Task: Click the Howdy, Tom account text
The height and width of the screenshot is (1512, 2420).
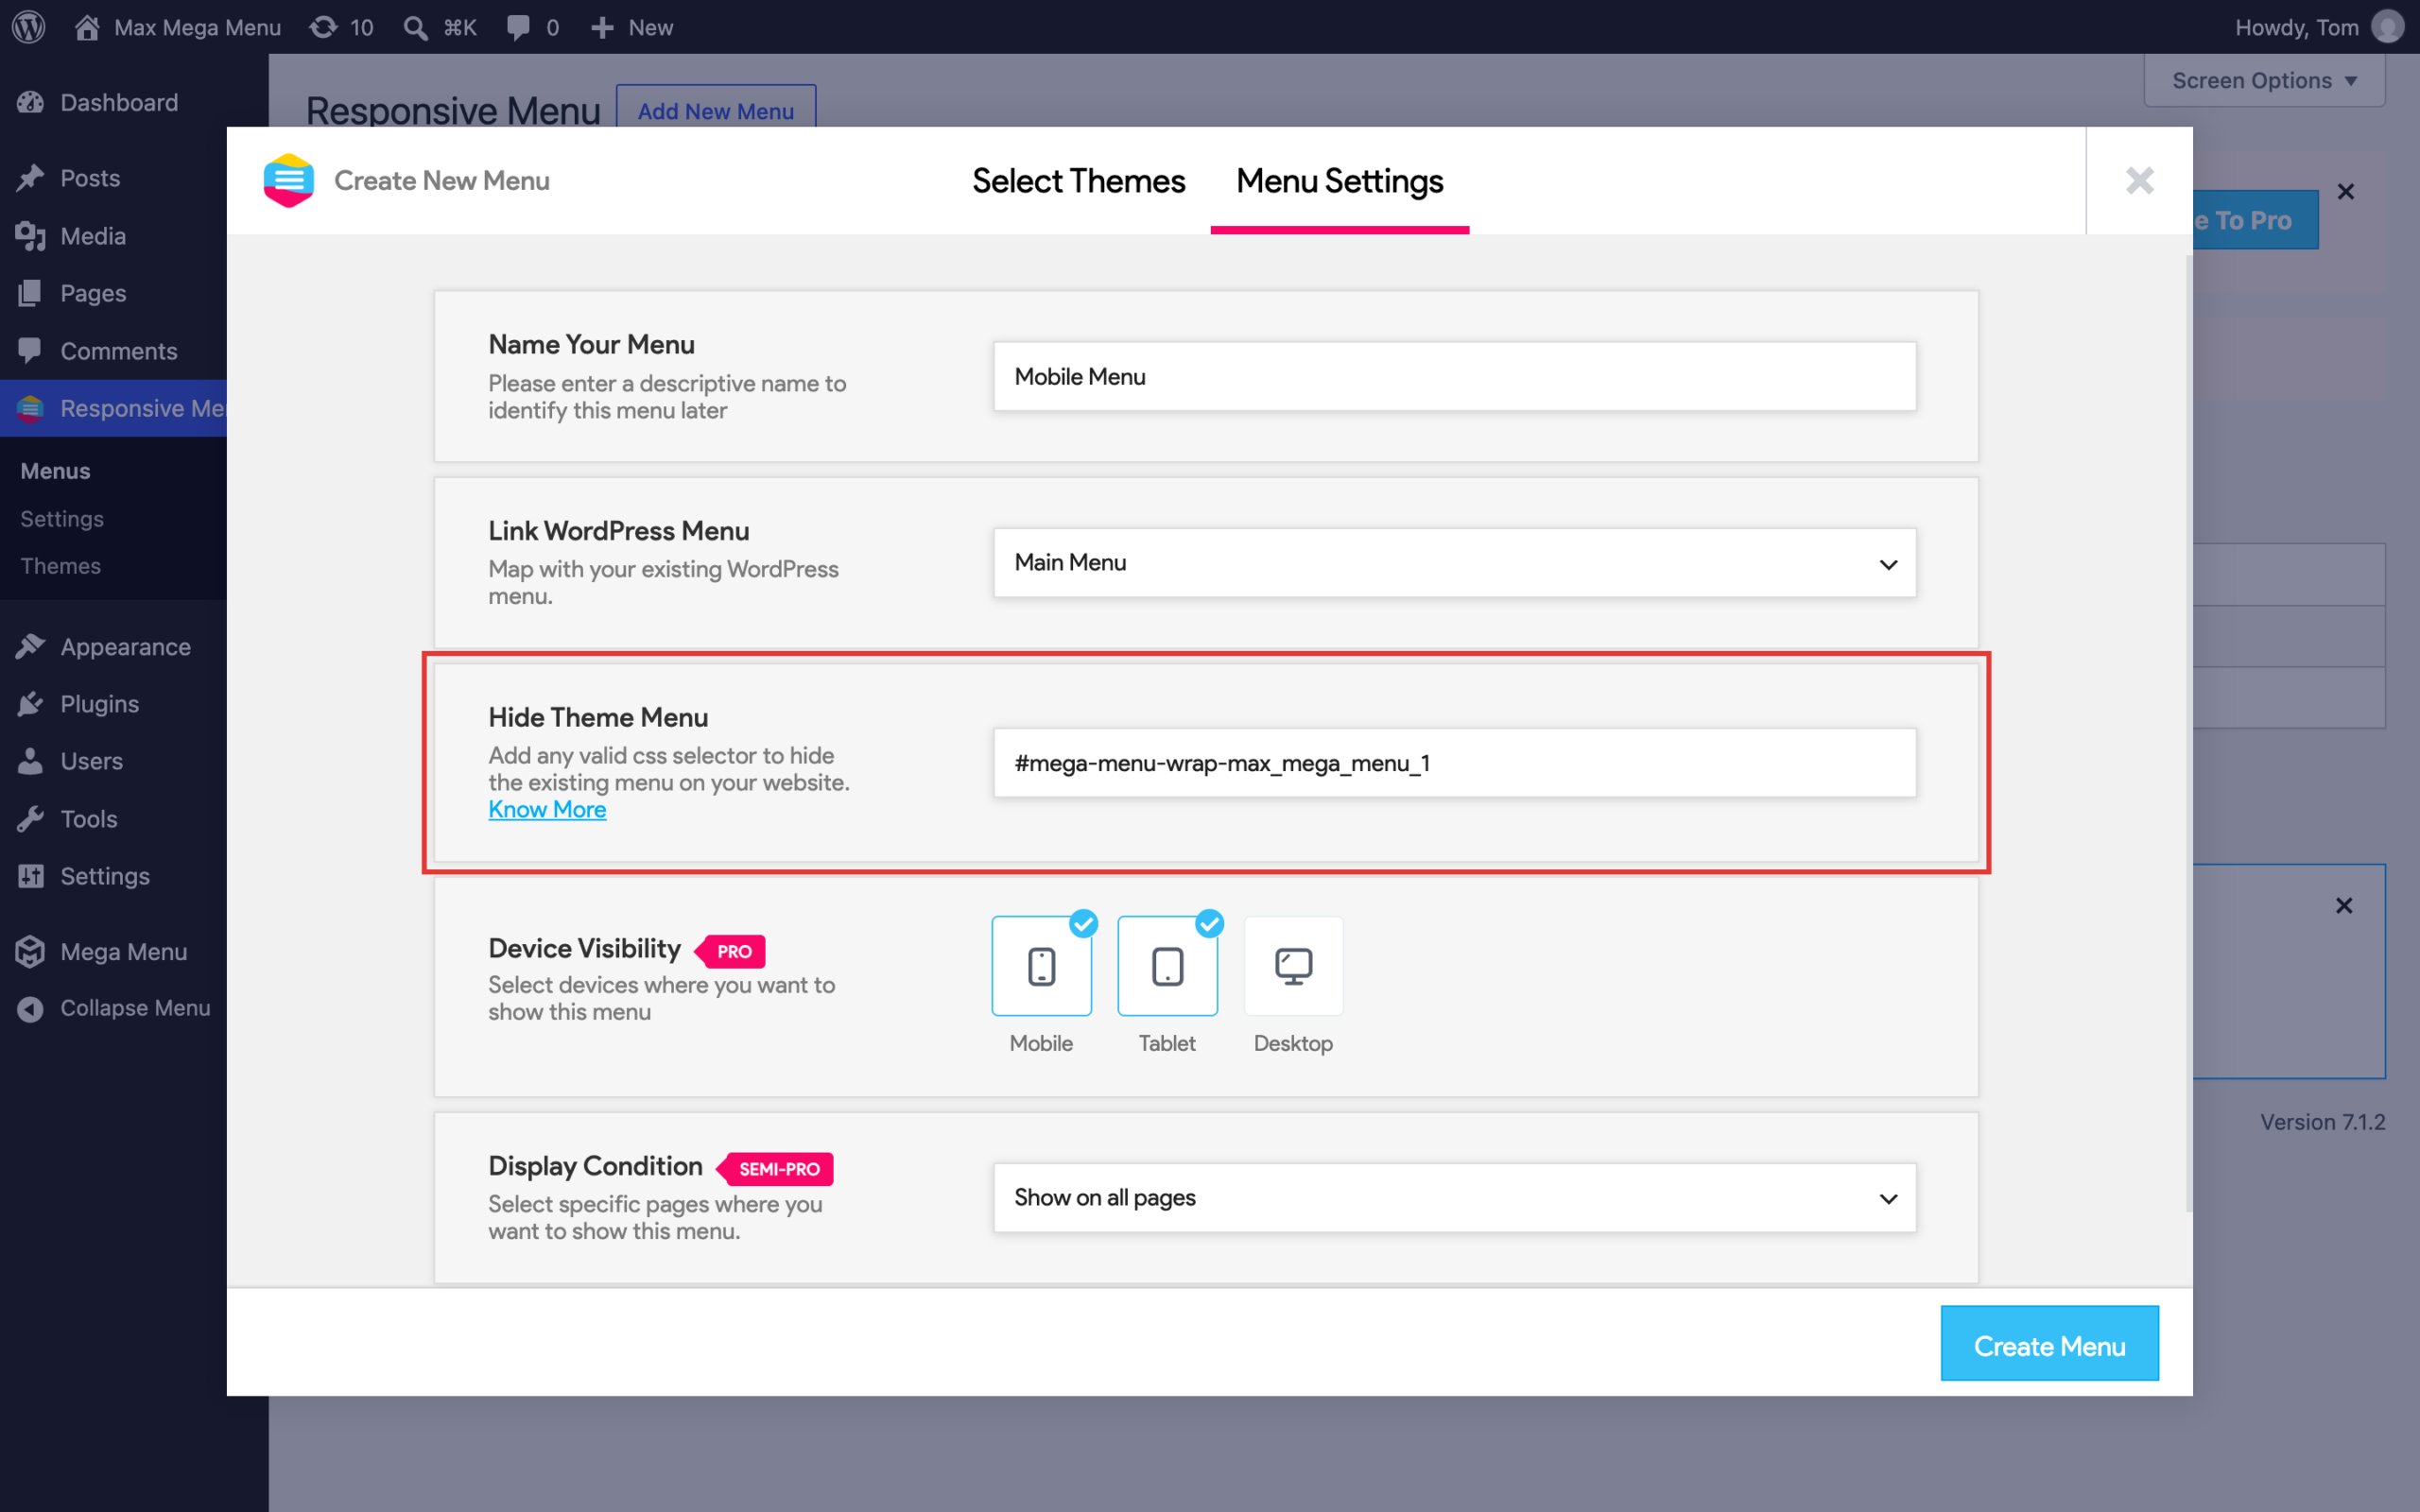Action: coord(2296,27)
